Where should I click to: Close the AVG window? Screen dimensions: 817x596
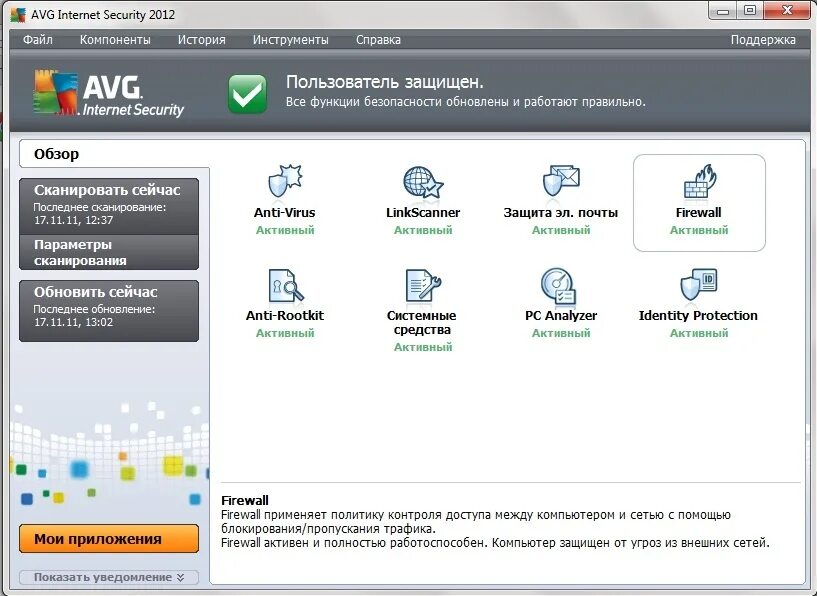tap(787, 10)
